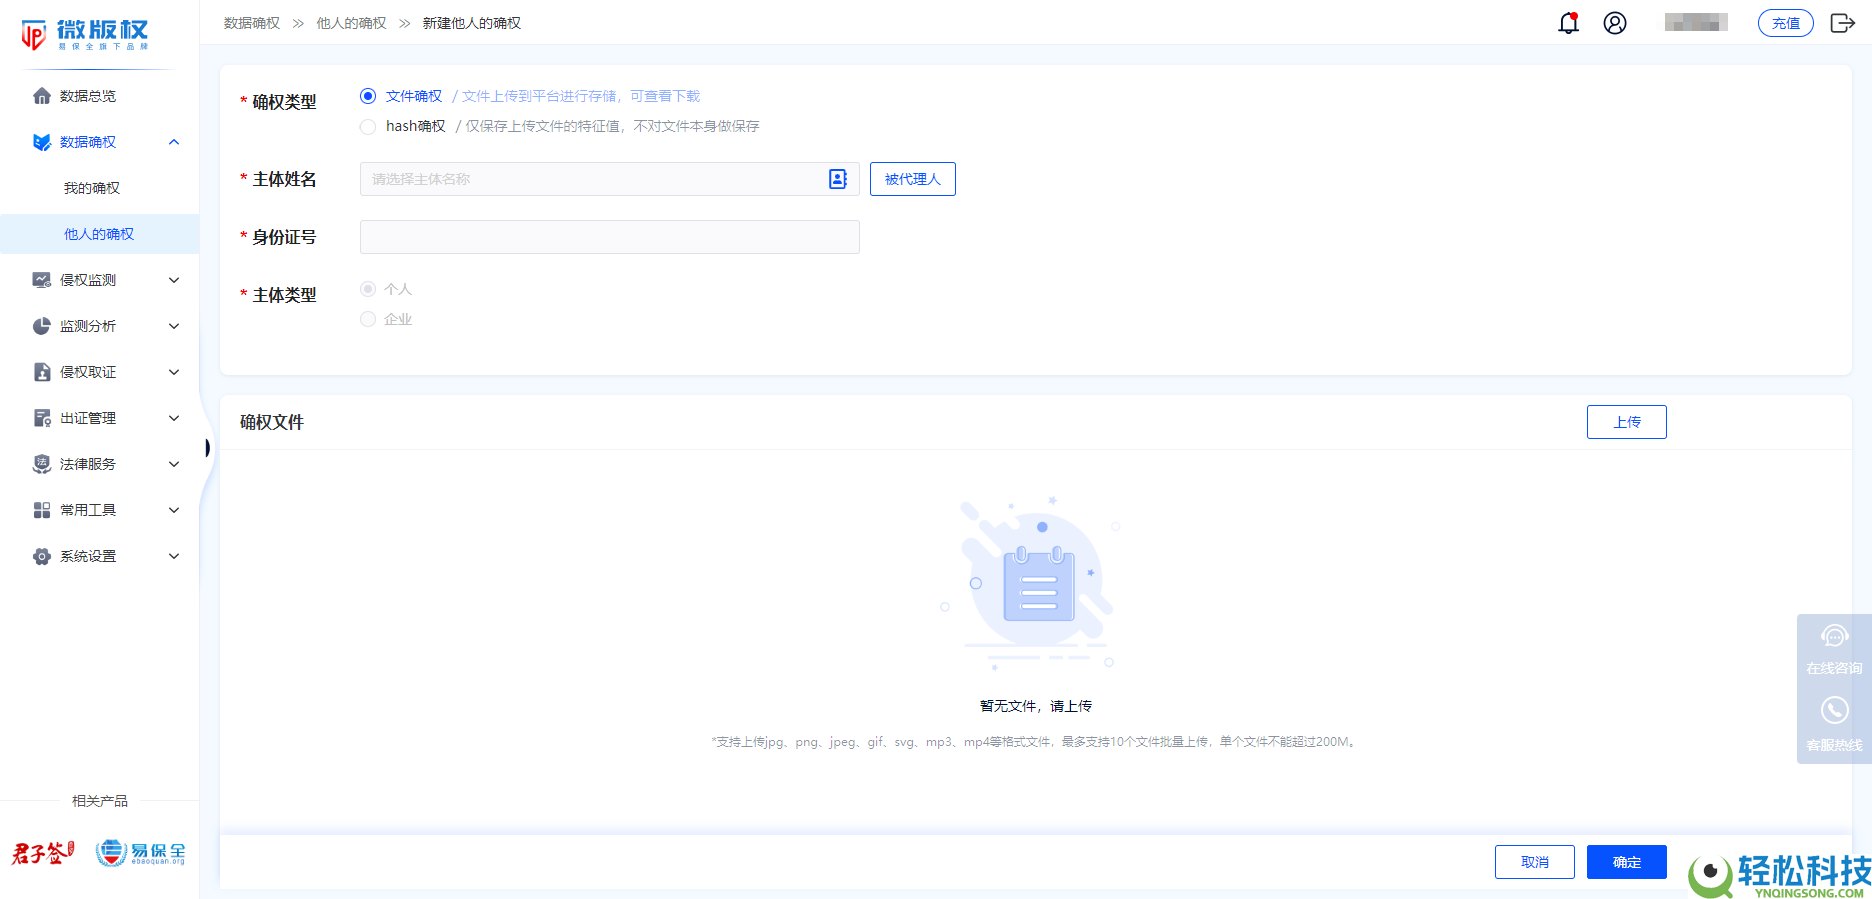Open 我的确权 submenu item
1872x899 pixels.
[x=92, y=188]
